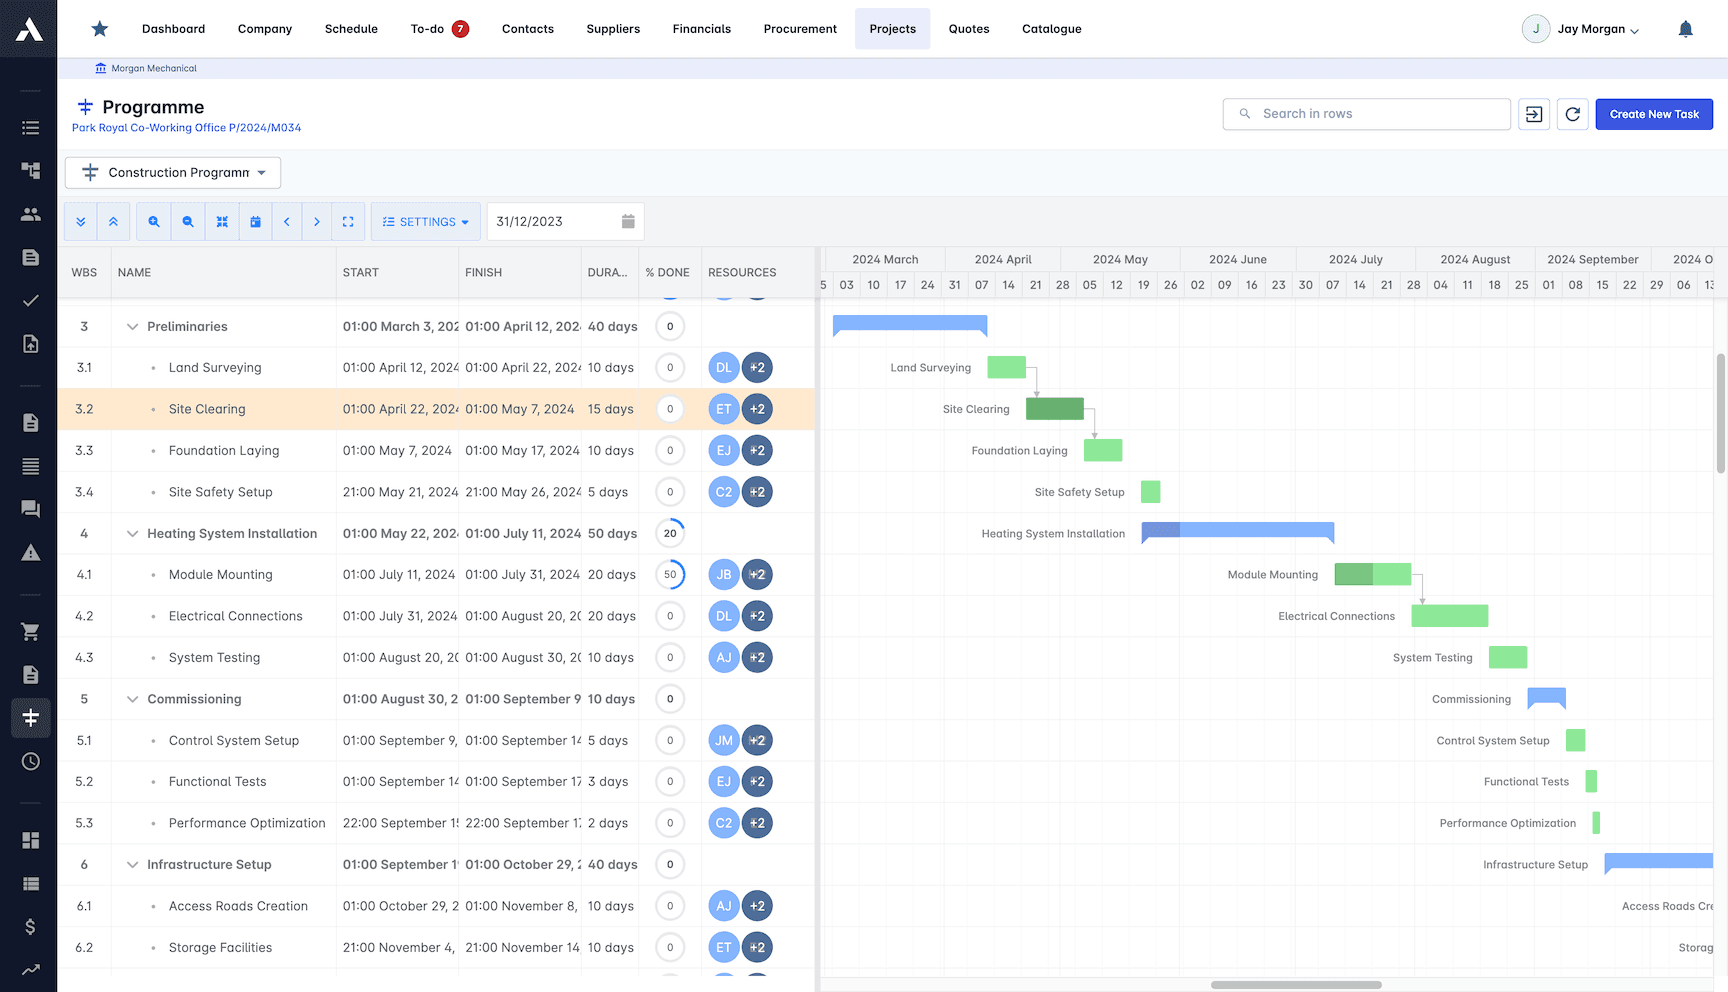Open the calendar picker next to 31/12/2023
The height and width of the screenshot is (992, 1728).
(x=628, y=221)
